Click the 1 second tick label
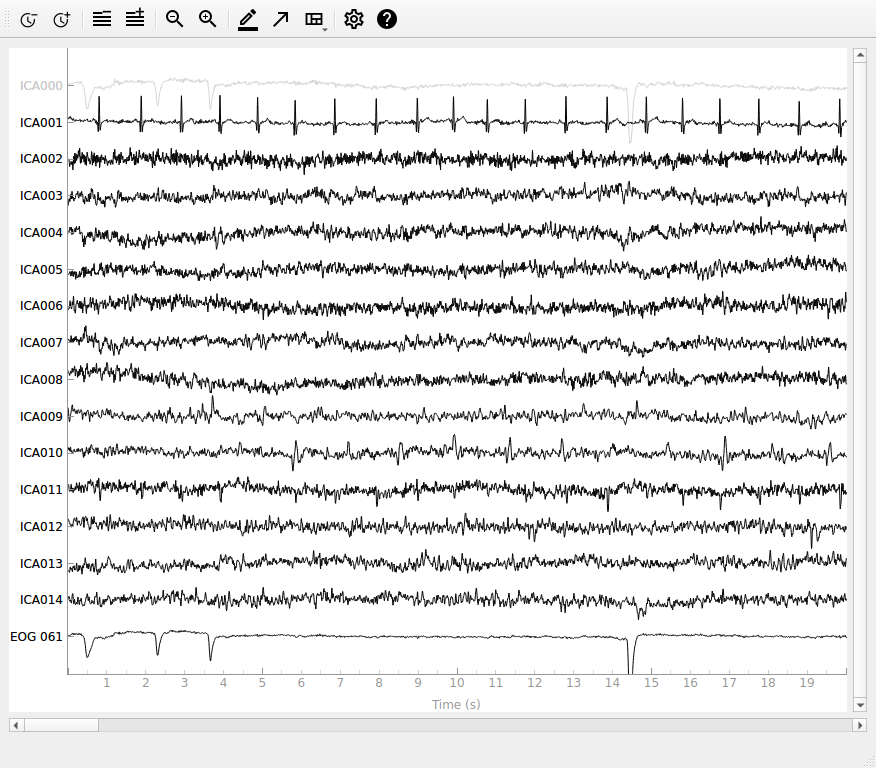 click(x=107, y=683)
